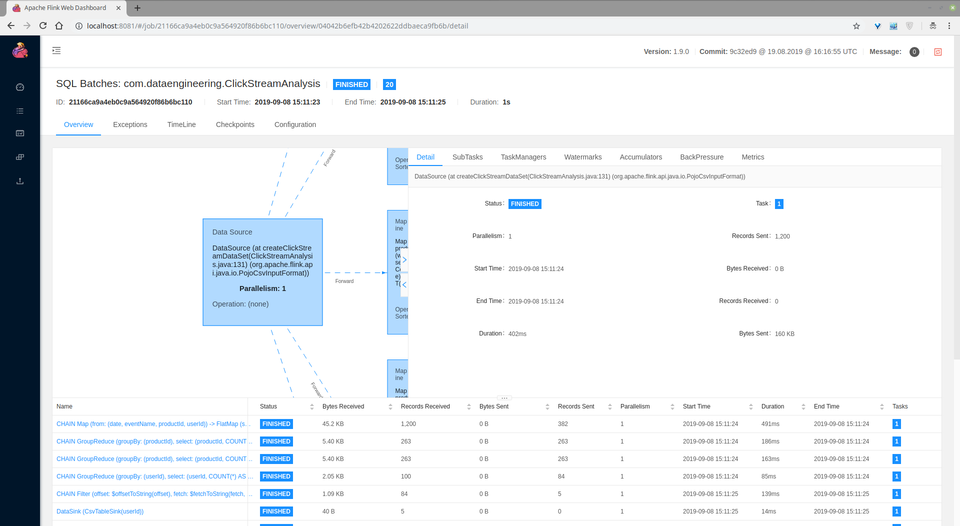Open the browser three-dot menu
Image resolution: width=960 pixels, height=526 pixels.
tap(950, 26)
